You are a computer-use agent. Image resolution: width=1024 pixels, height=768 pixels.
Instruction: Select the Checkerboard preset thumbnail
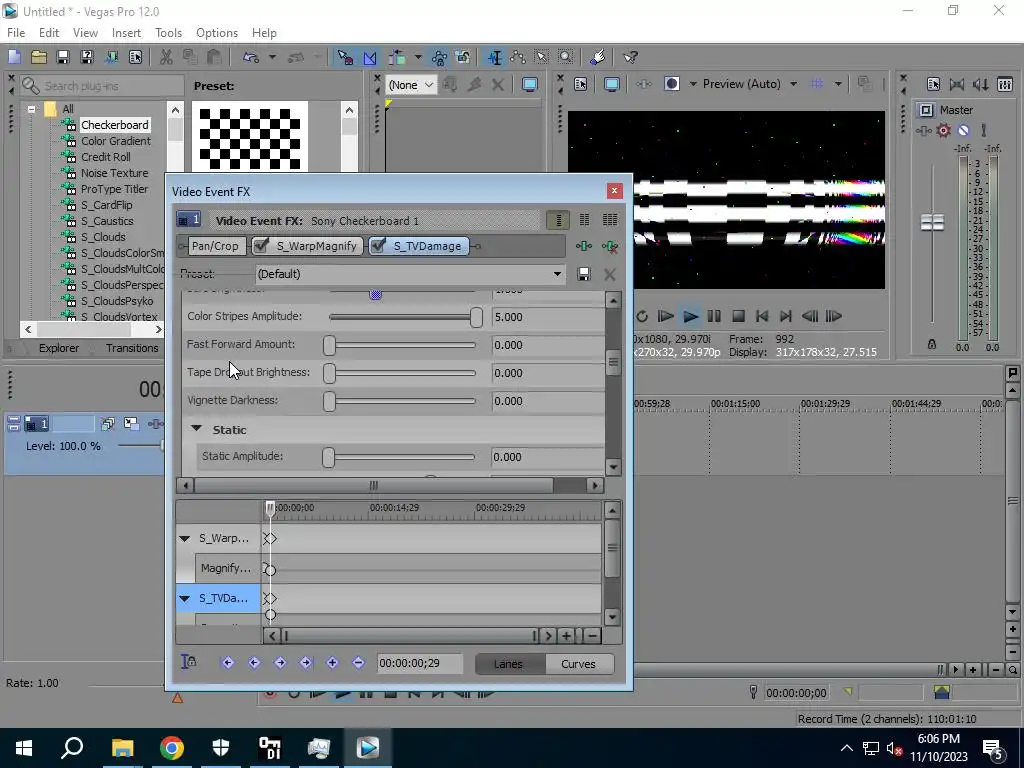pyautogui.click(x=249, y=138)
